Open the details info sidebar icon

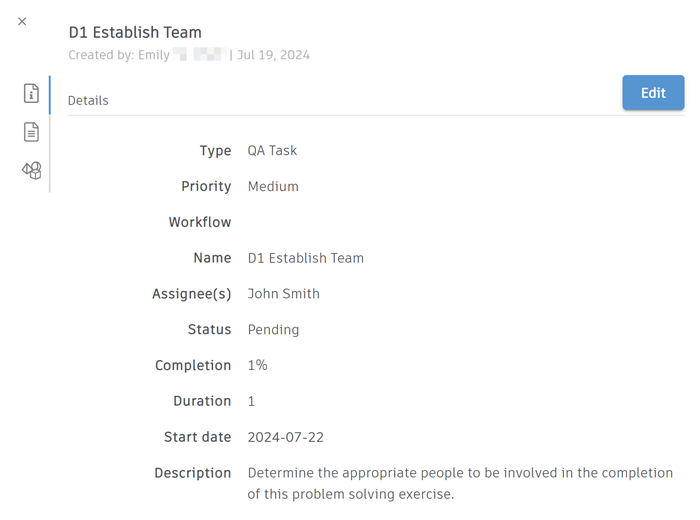[x=31, y=94]
